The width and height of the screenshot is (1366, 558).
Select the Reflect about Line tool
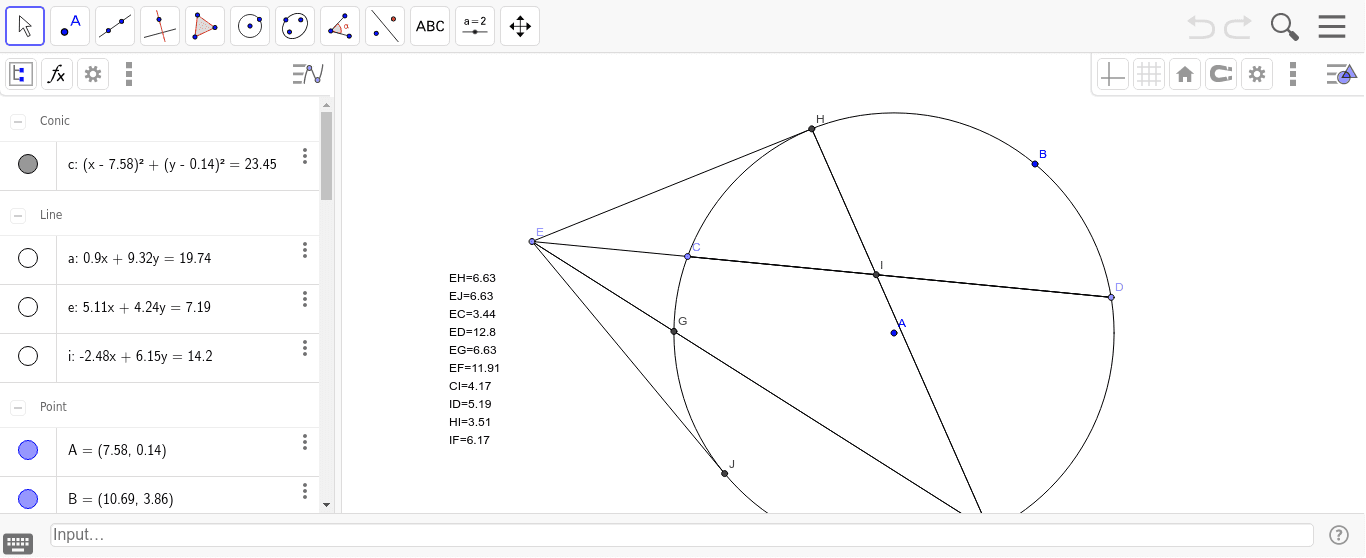click(x=385, y=26)
